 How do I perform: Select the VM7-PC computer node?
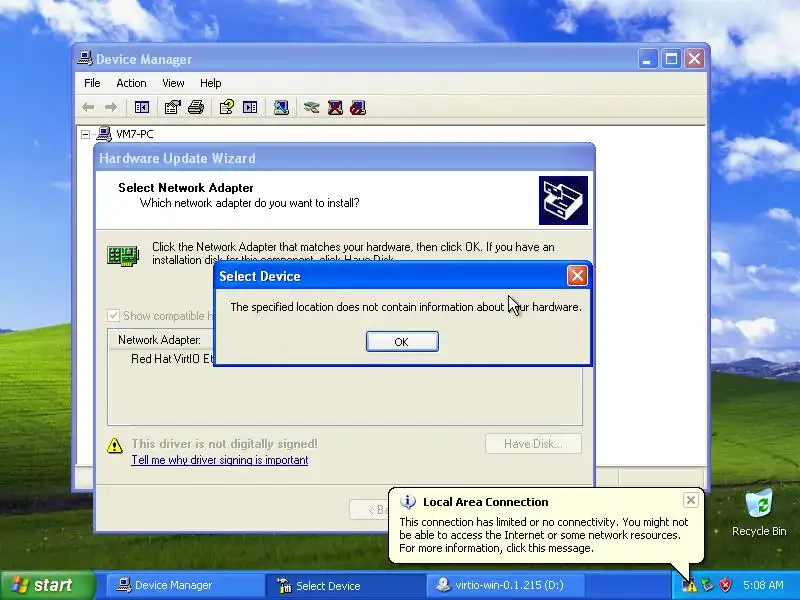point(135,134)
